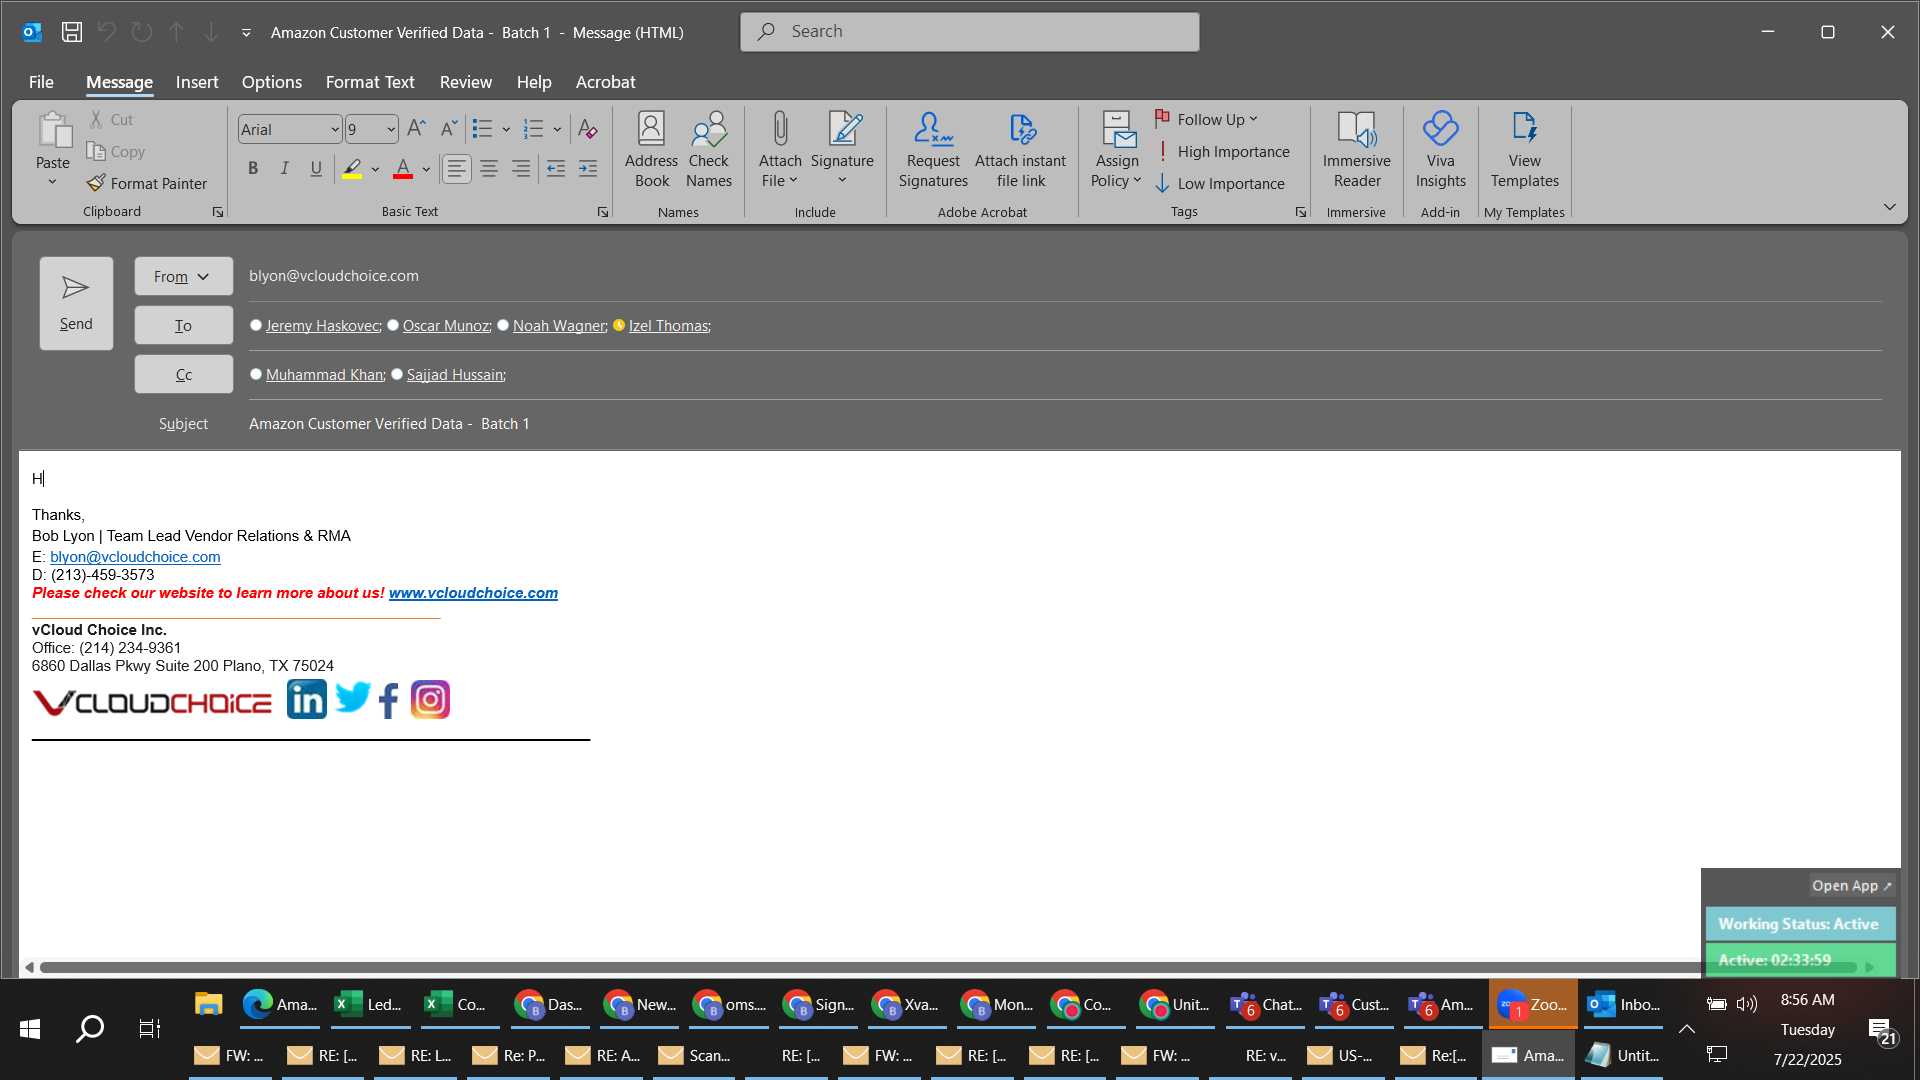Screen dimensions: 1920x1080
Task: Launch Immersive Reader
Action: (1356, 150)
